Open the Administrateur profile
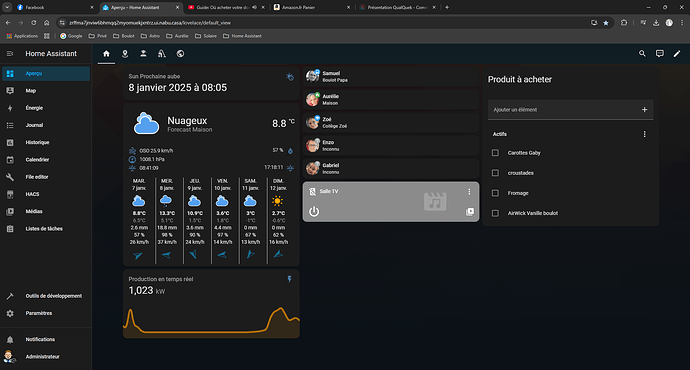This screenshot has height=370, width=690. (46, 356)
